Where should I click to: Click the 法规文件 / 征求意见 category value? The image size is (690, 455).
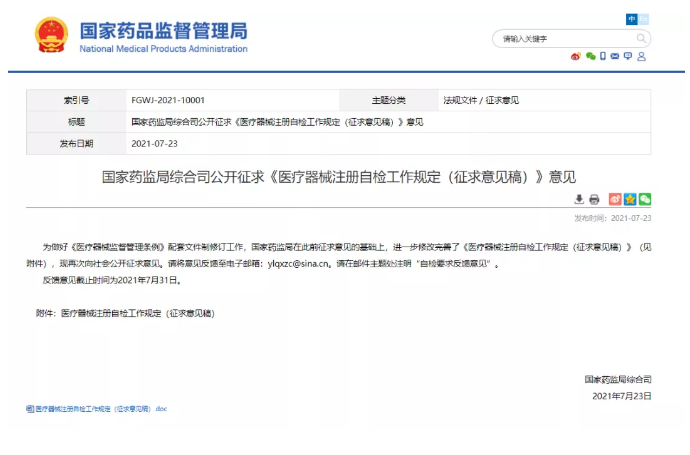pos(481,100)
